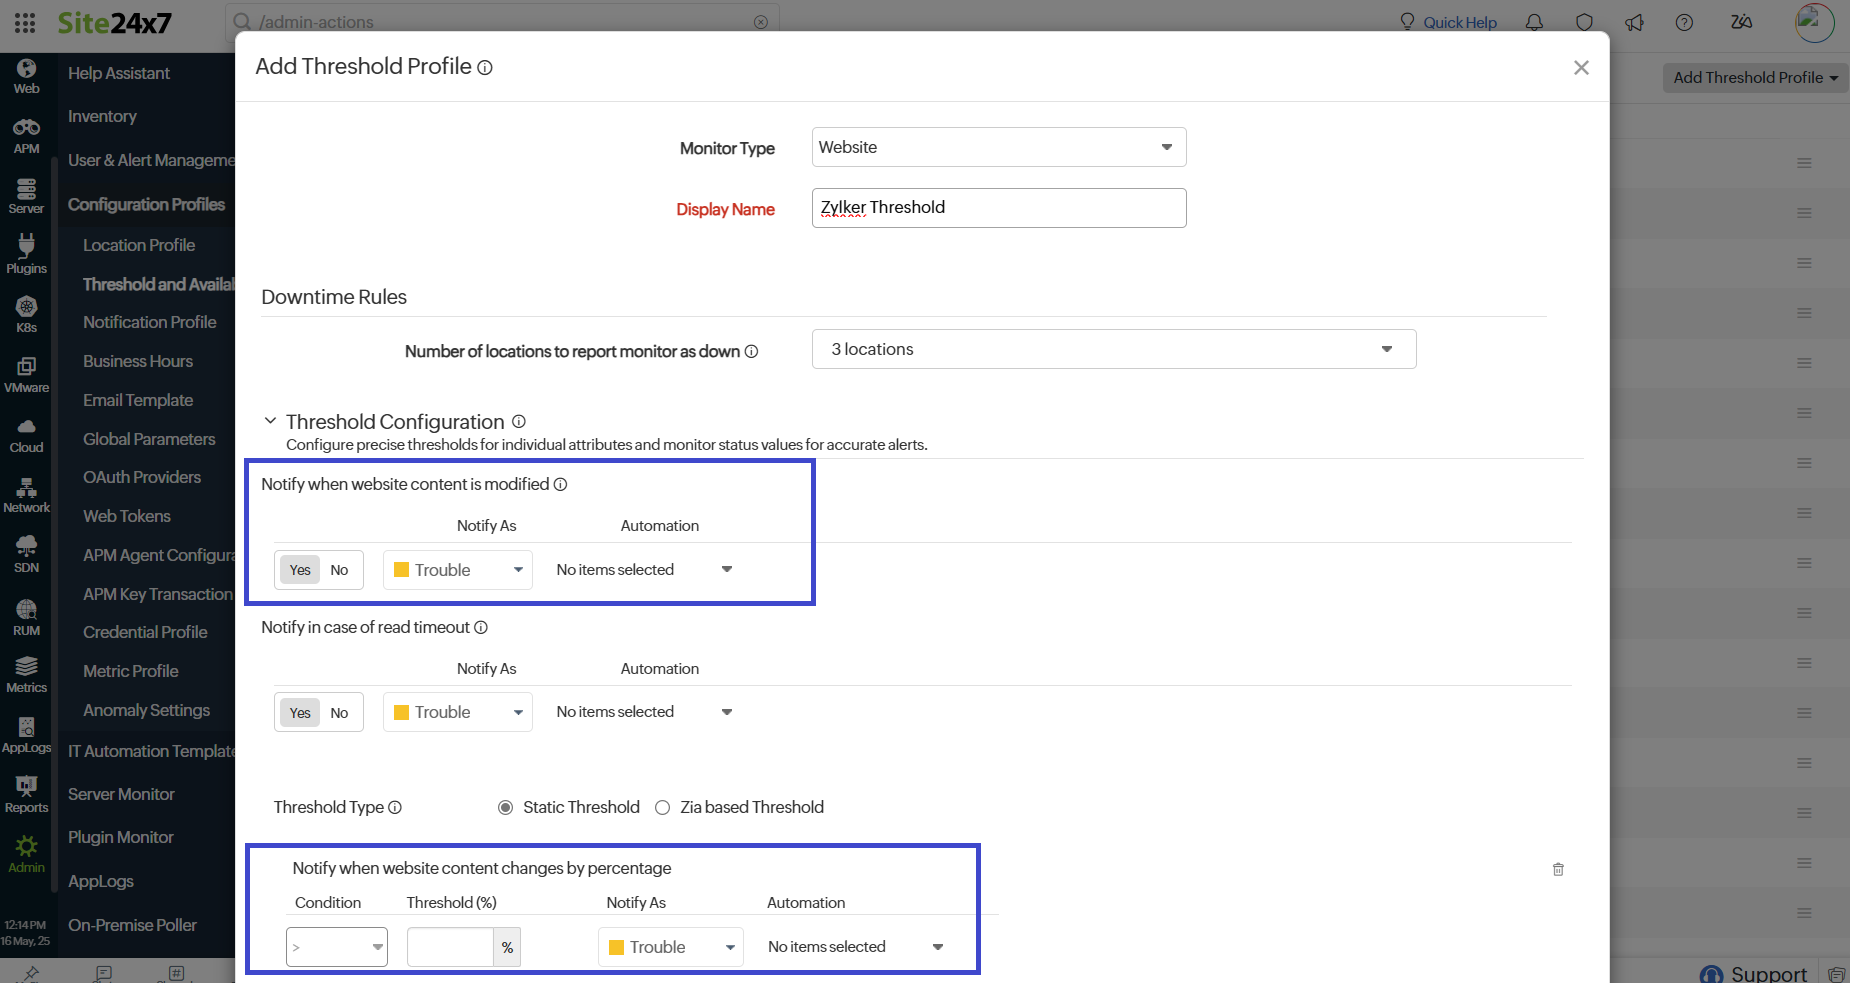1850x983 pixels.
Task: Collapse the Threshold Configuration section
Action: 270,421
